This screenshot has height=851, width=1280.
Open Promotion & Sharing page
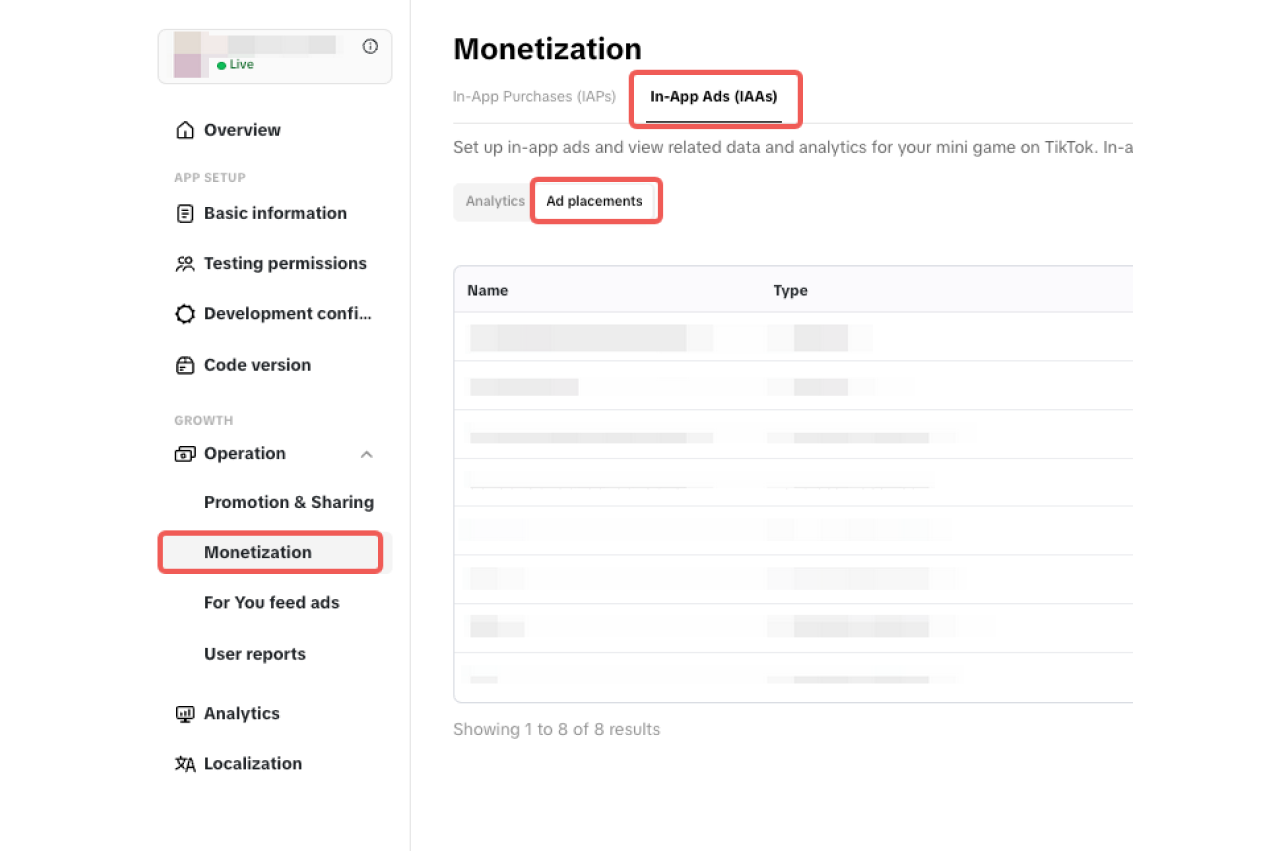click(289, 502)
